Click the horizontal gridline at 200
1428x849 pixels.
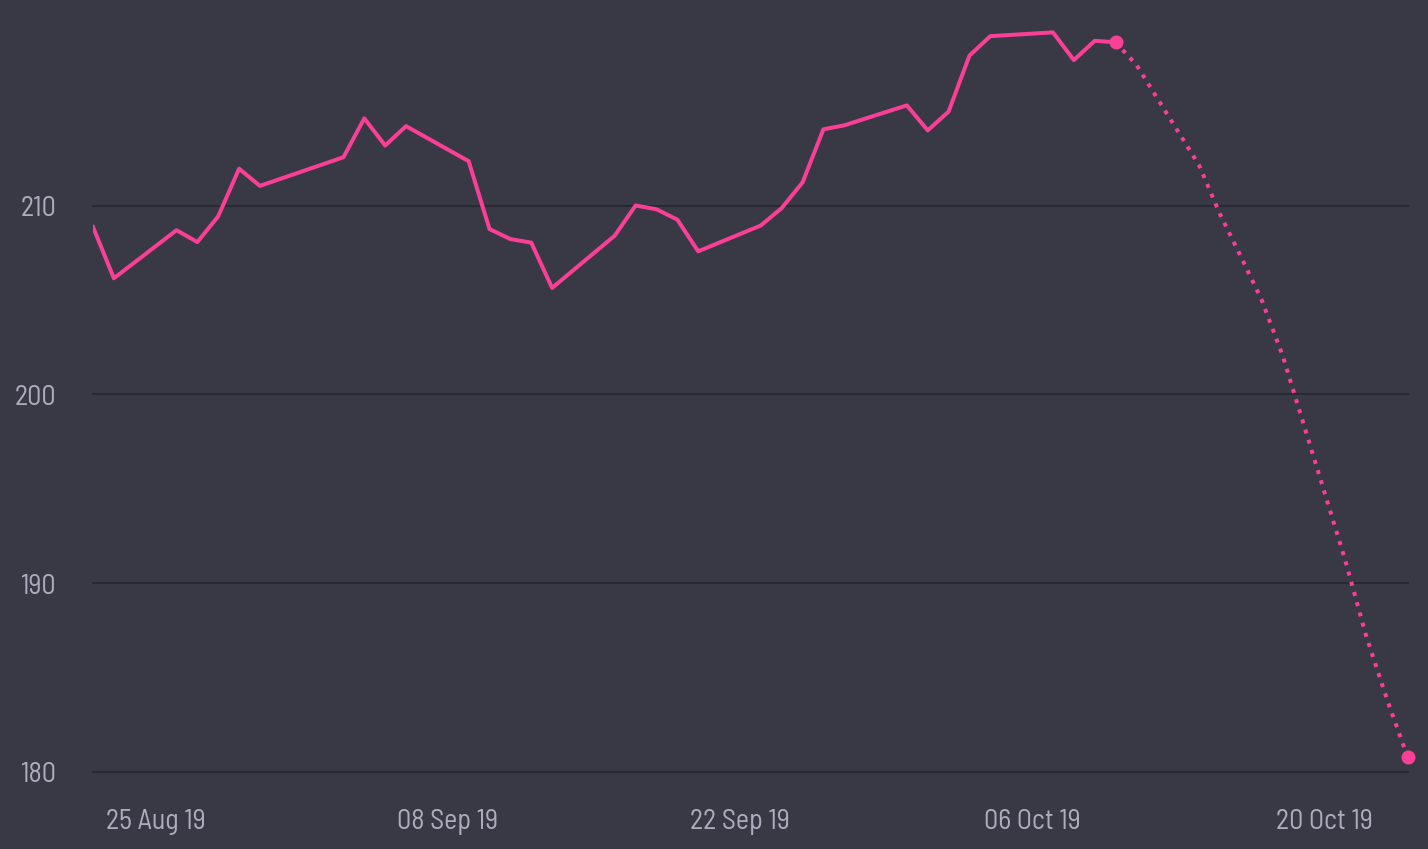pyautogui.click(x=700, y=394)
